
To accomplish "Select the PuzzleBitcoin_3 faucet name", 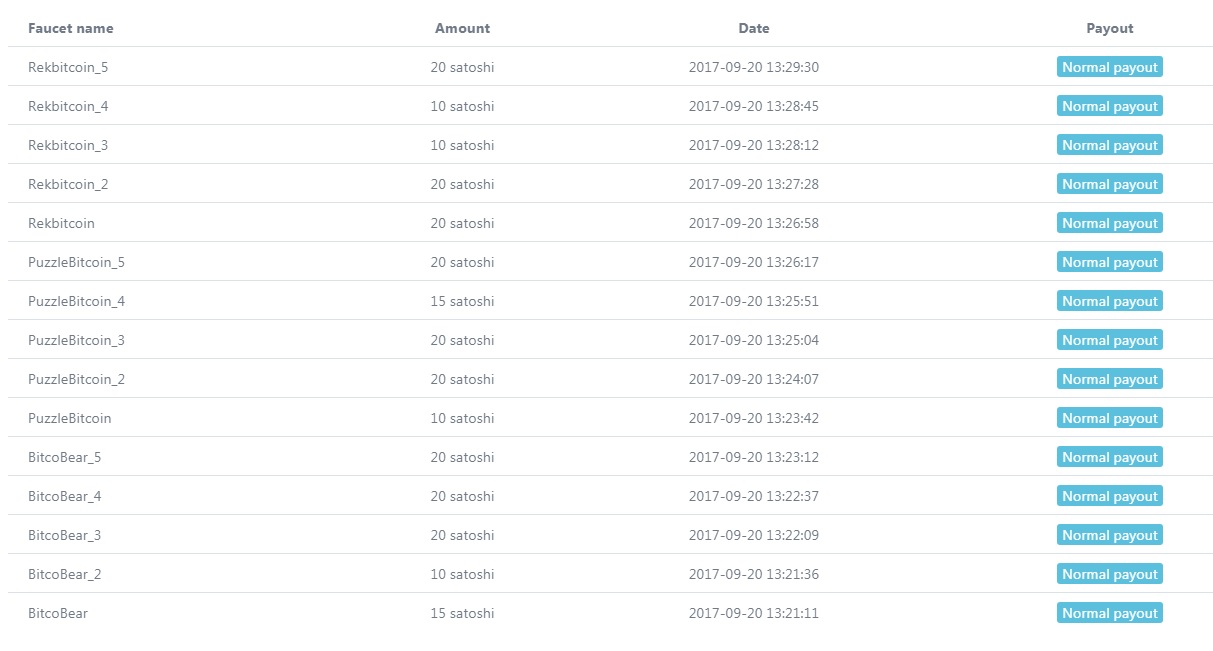I will point(76,340).
